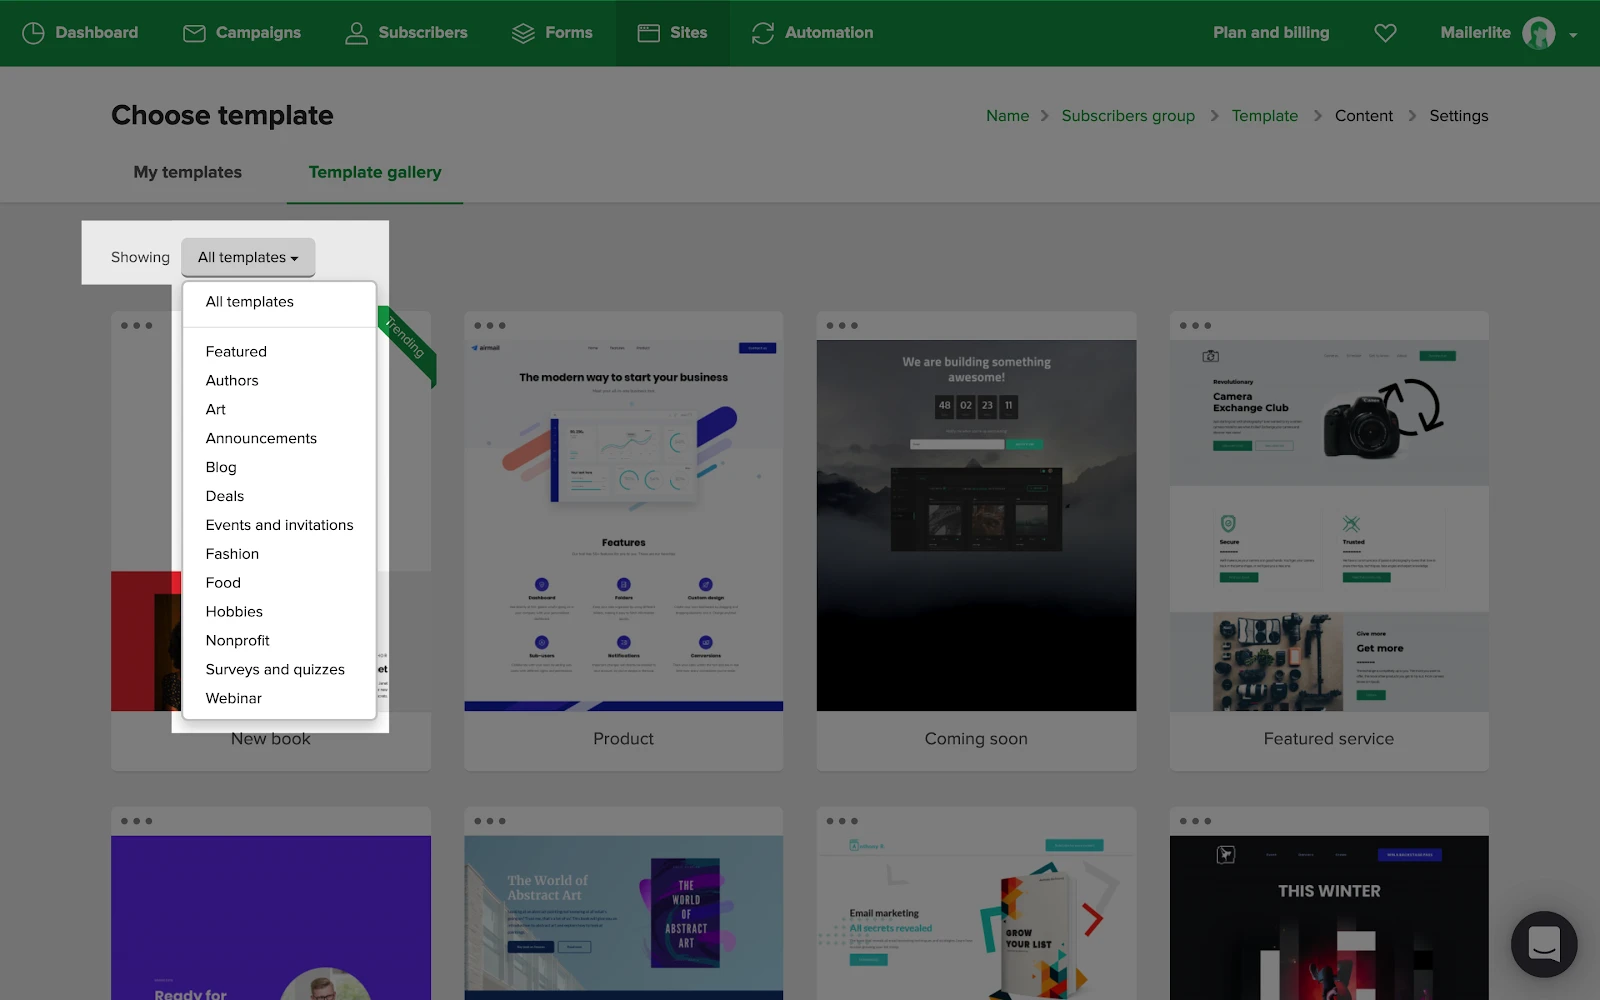Click the Mailerlite profile avatar
This screenshot has height=1000, width=1600.
point(1538,33)
